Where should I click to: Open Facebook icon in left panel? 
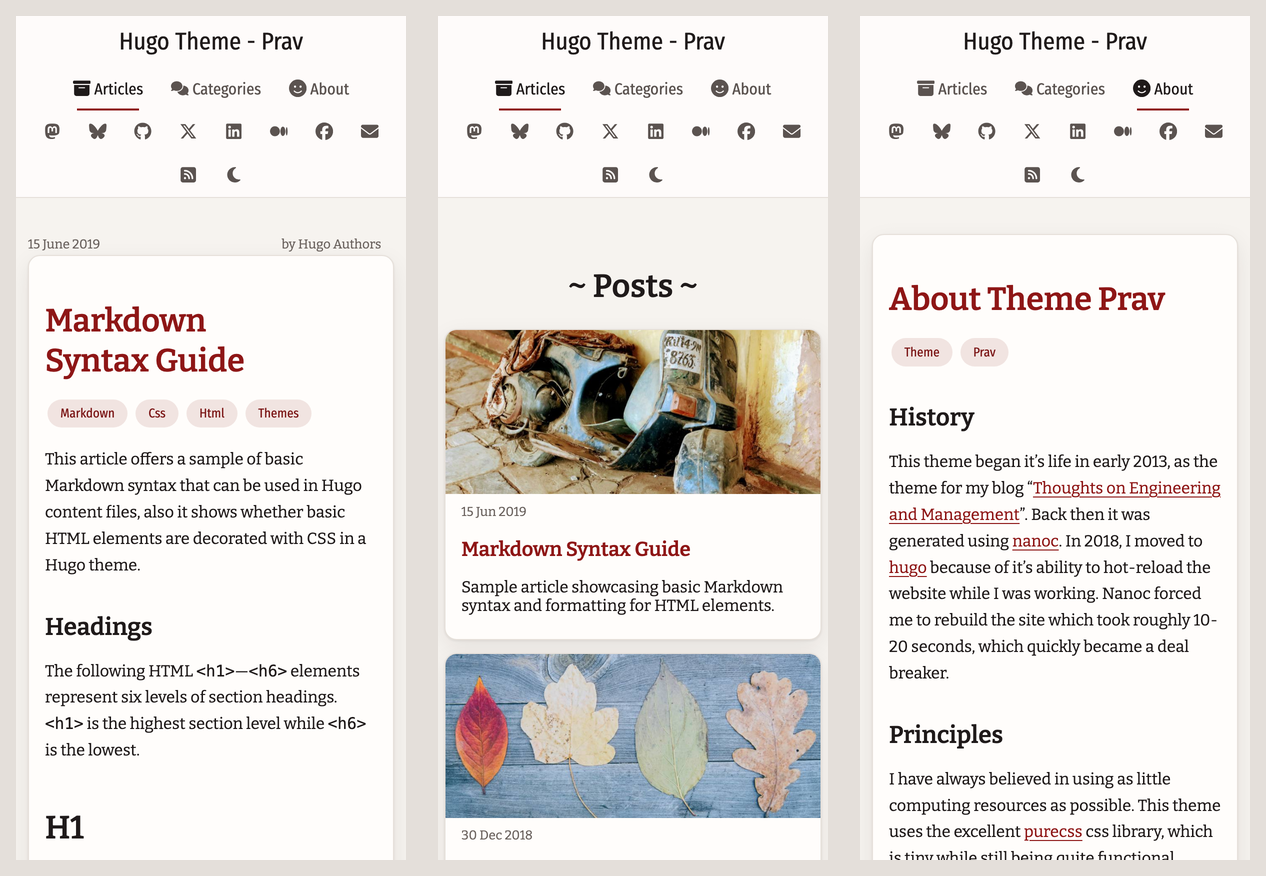pos(324,131)
